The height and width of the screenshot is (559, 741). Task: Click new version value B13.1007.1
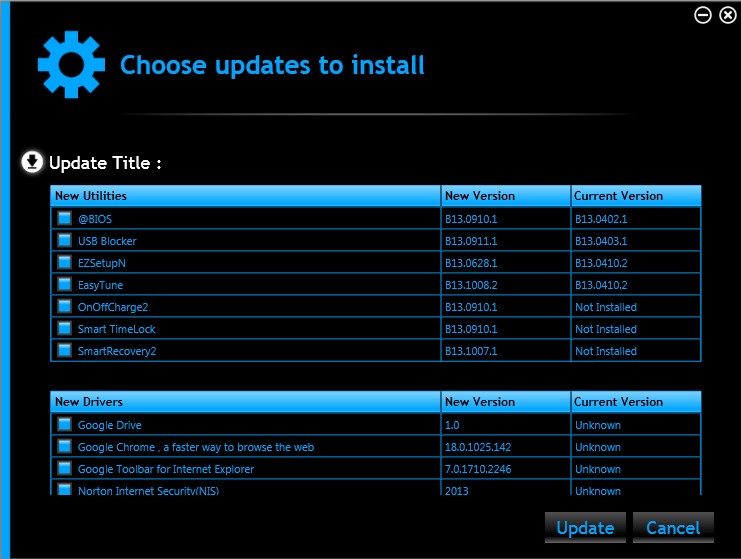pyautogui.click(x=471, y=351)
